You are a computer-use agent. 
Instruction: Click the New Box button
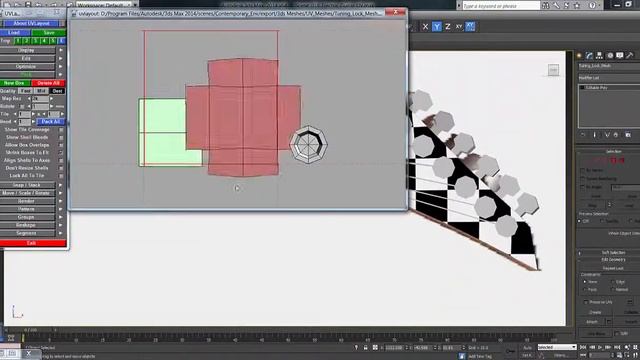15,83
